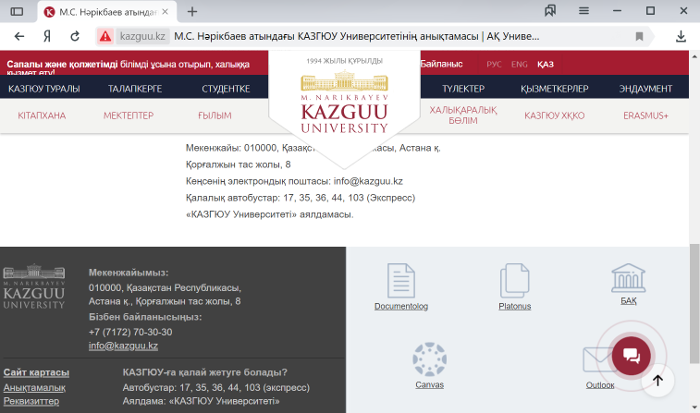
Task: Open ТҮЛЕКТЕР menu
Action: [x=463, y=89]
